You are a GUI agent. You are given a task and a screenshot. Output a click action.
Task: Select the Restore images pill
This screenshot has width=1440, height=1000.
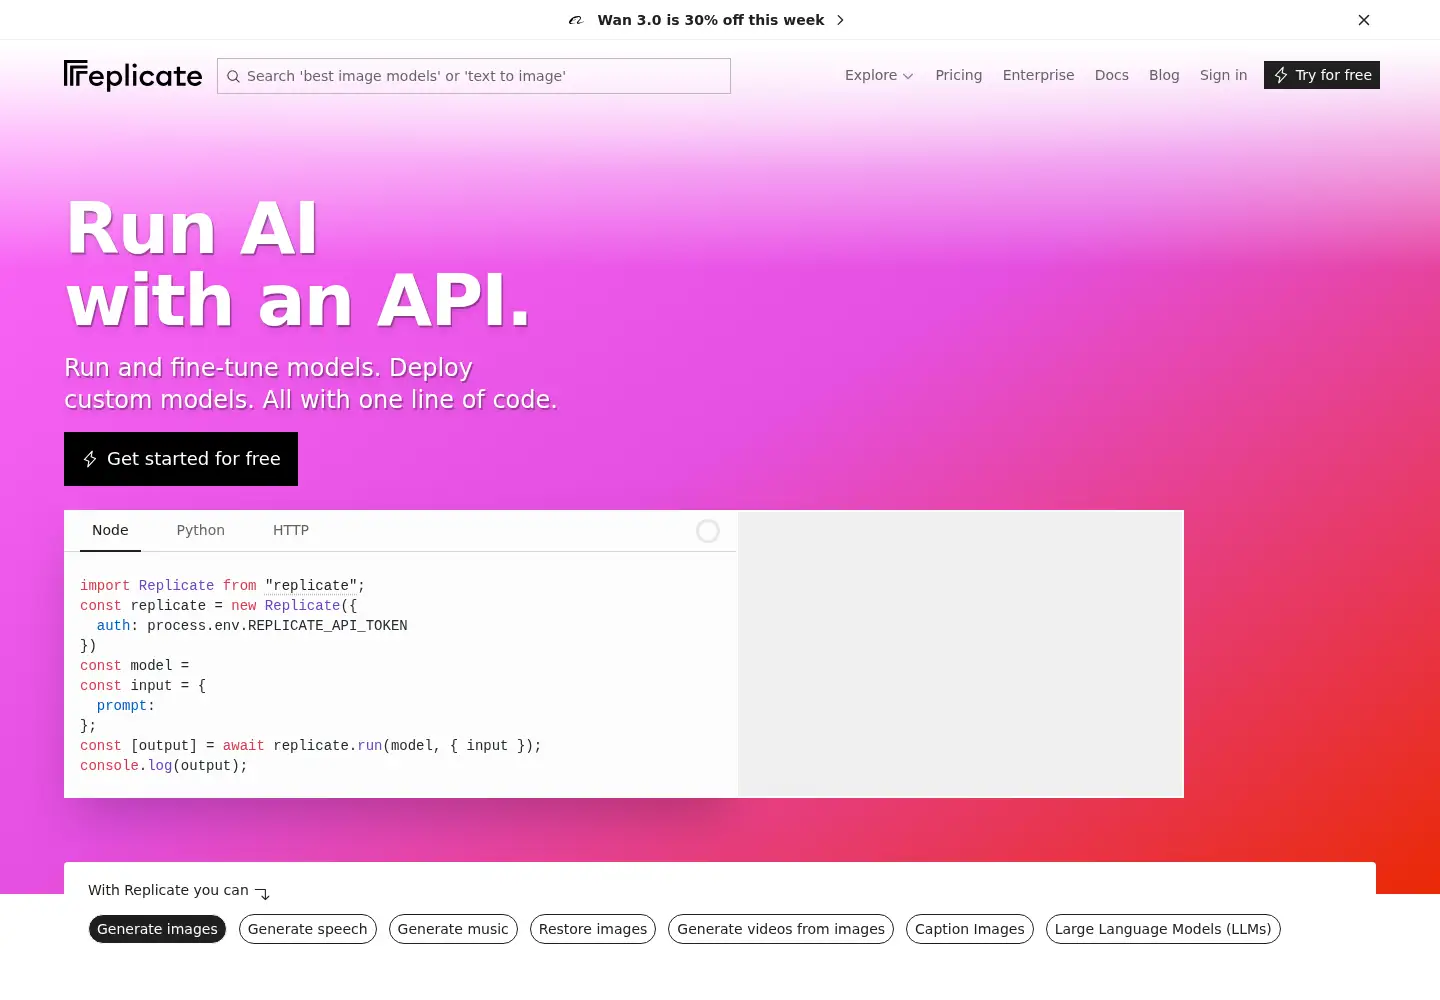coord(593,929)
